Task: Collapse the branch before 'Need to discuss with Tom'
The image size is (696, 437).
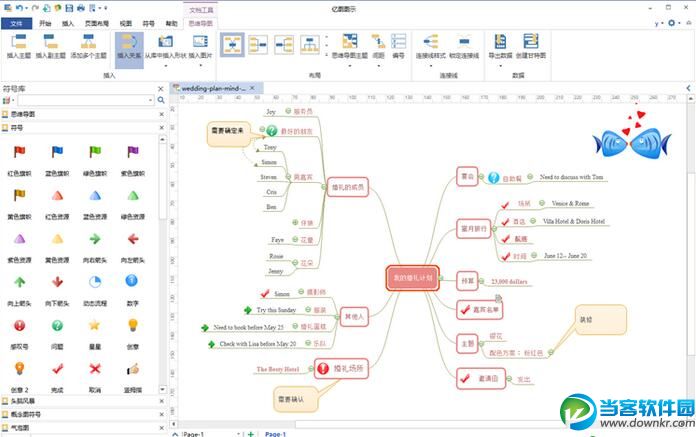Action: pos(530,177)
